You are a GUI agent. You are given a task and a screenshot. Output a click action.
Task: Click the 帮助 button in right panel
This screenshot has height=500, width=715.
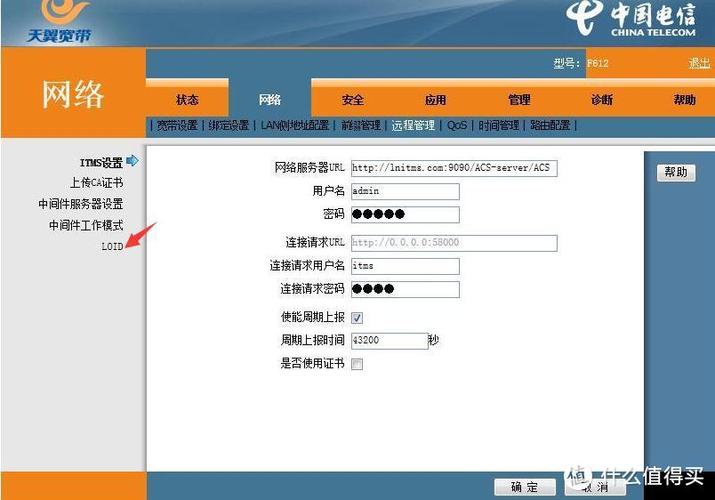tap(676, 172)
